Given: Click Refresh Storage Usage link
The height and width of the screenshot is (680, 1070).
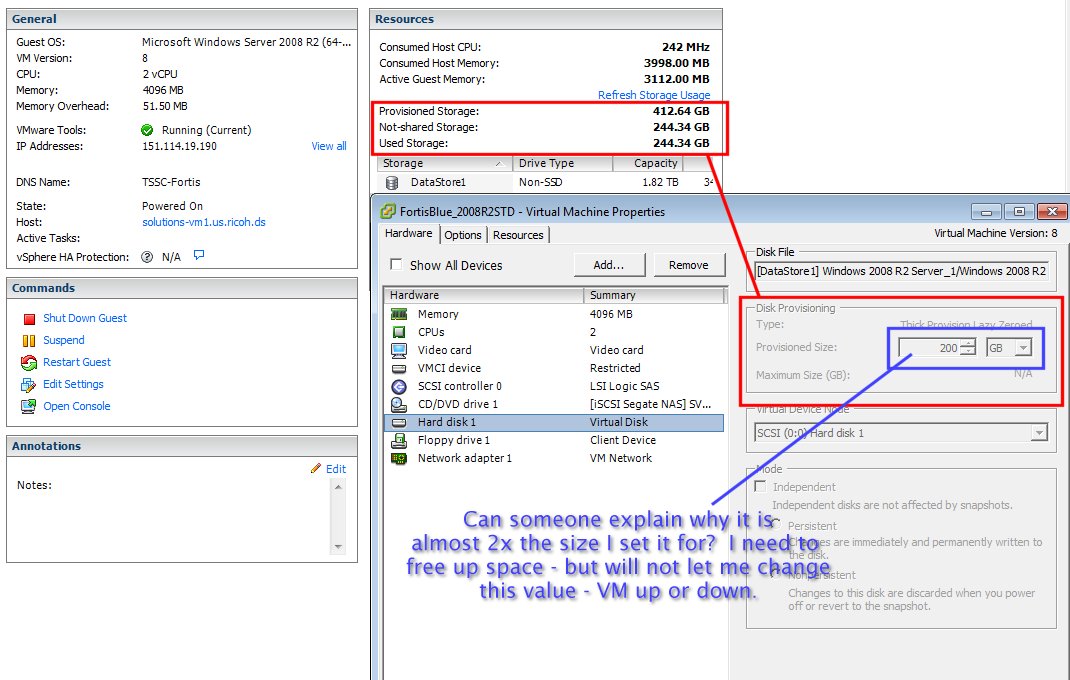Looking at the screenshot, I should pos(654,95).
